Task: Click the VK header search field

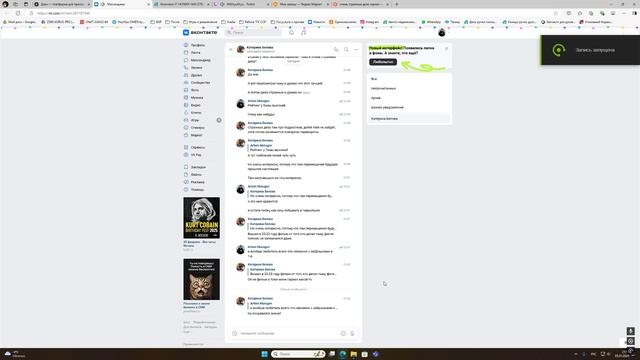Action: pyautogui.click(x=253, y=32)
